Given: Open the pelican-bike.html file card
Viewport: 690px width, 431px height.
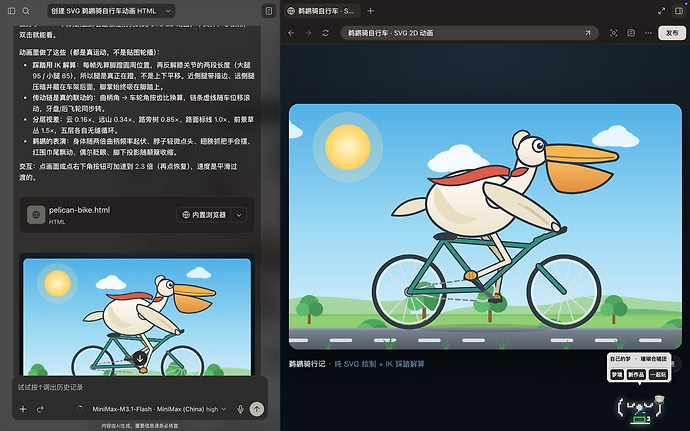Looking at the screenshot, I should click(x=137, y=215).
